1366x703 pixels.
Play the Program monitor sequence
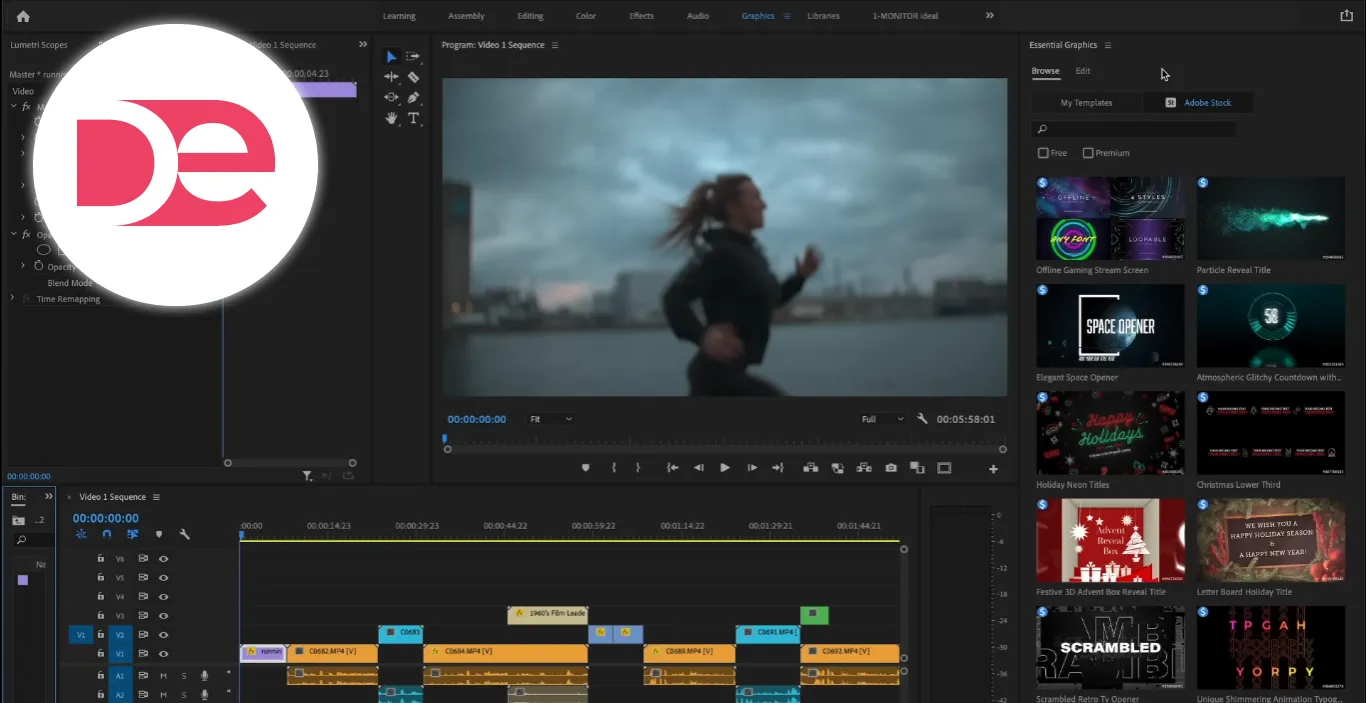coord(725,468)
